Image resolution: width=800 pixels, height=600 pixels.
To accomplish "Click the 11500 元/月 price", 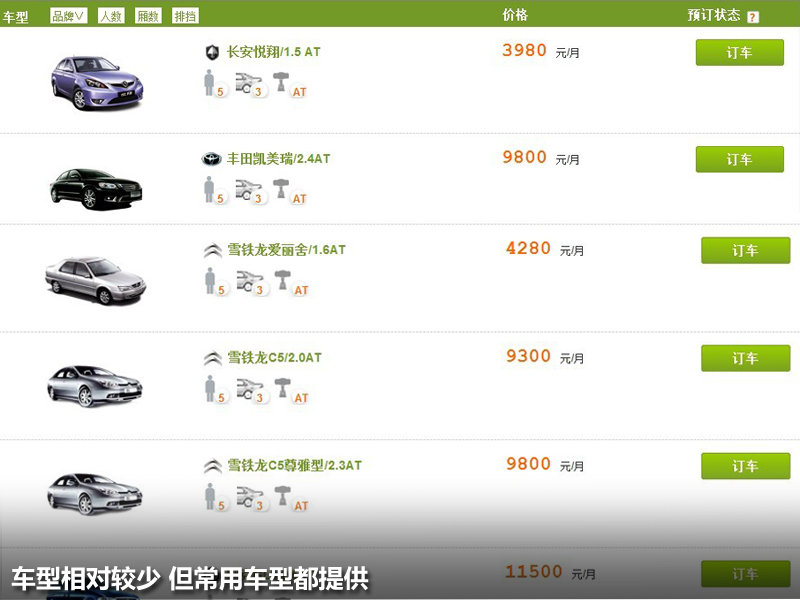I will pos(551,572).
